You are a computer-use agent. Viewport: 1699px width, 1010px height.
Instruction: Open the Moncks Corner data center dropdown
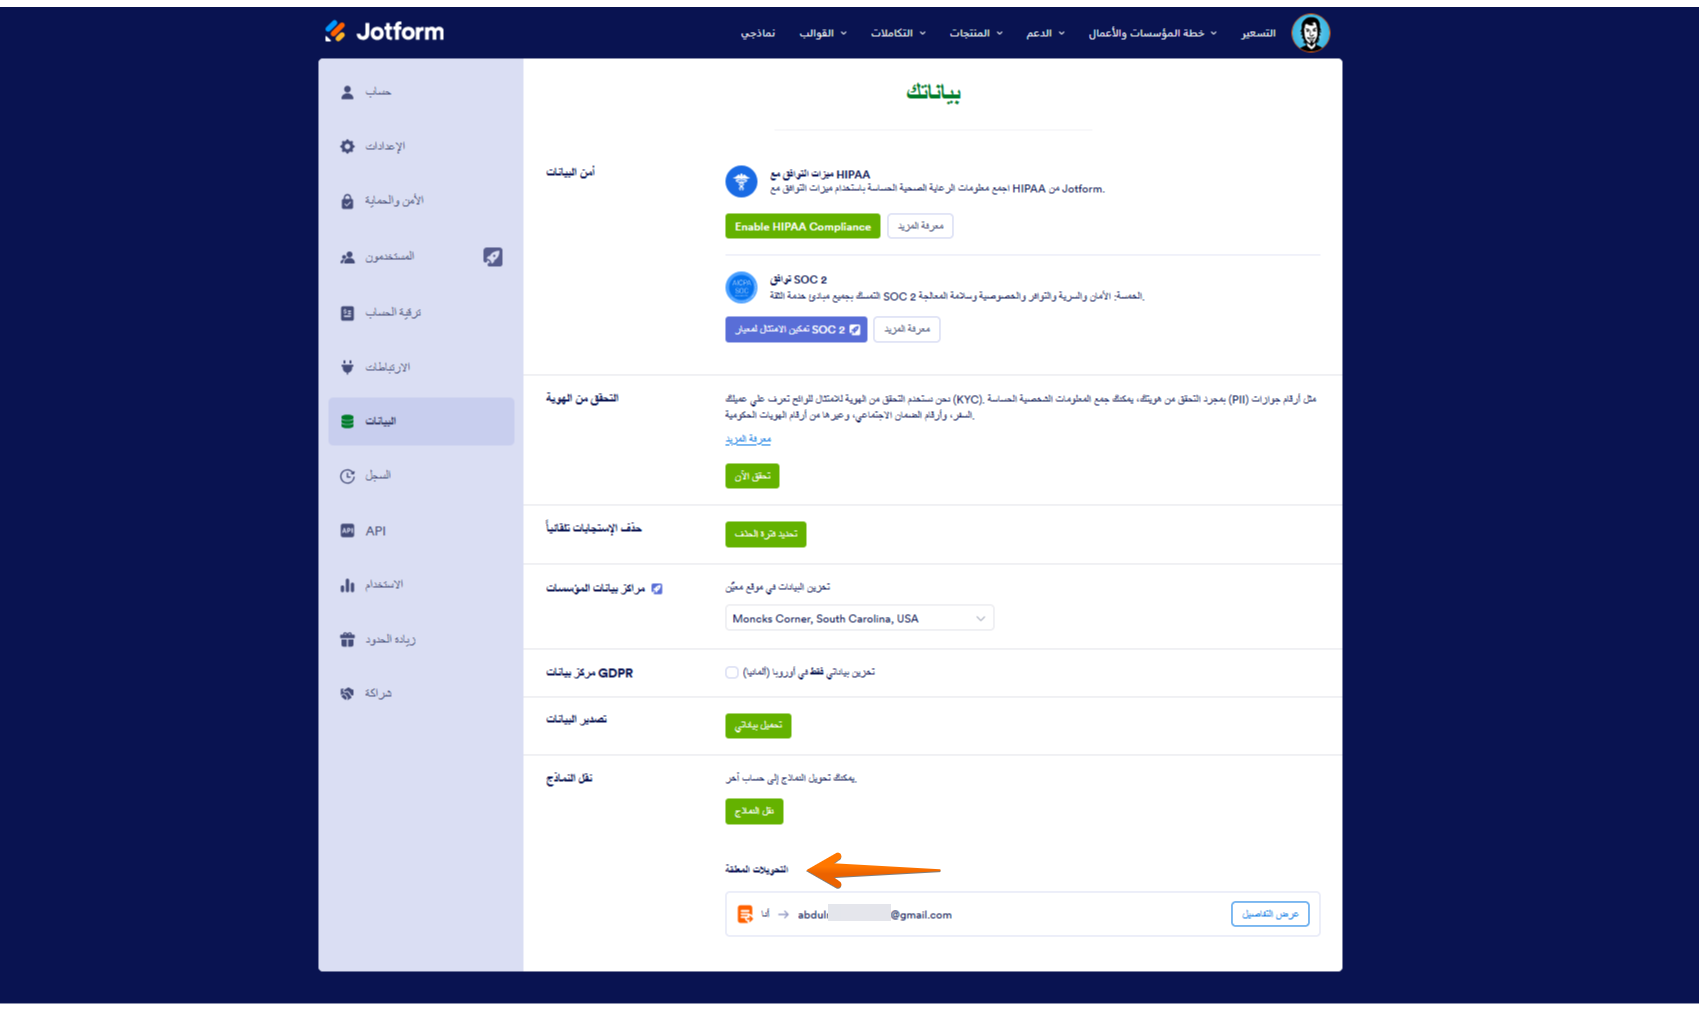[859, 619]
